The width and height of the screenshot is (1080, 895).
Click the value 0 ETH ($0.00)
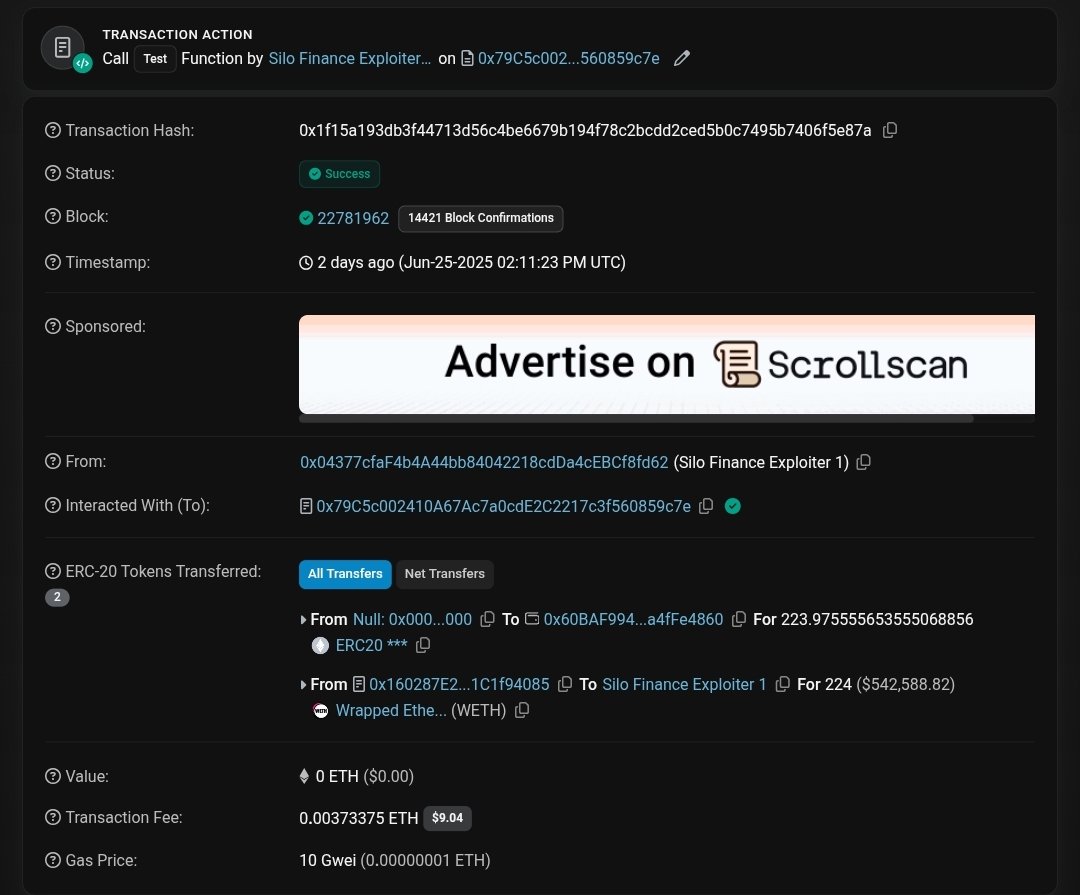point(364,776)
